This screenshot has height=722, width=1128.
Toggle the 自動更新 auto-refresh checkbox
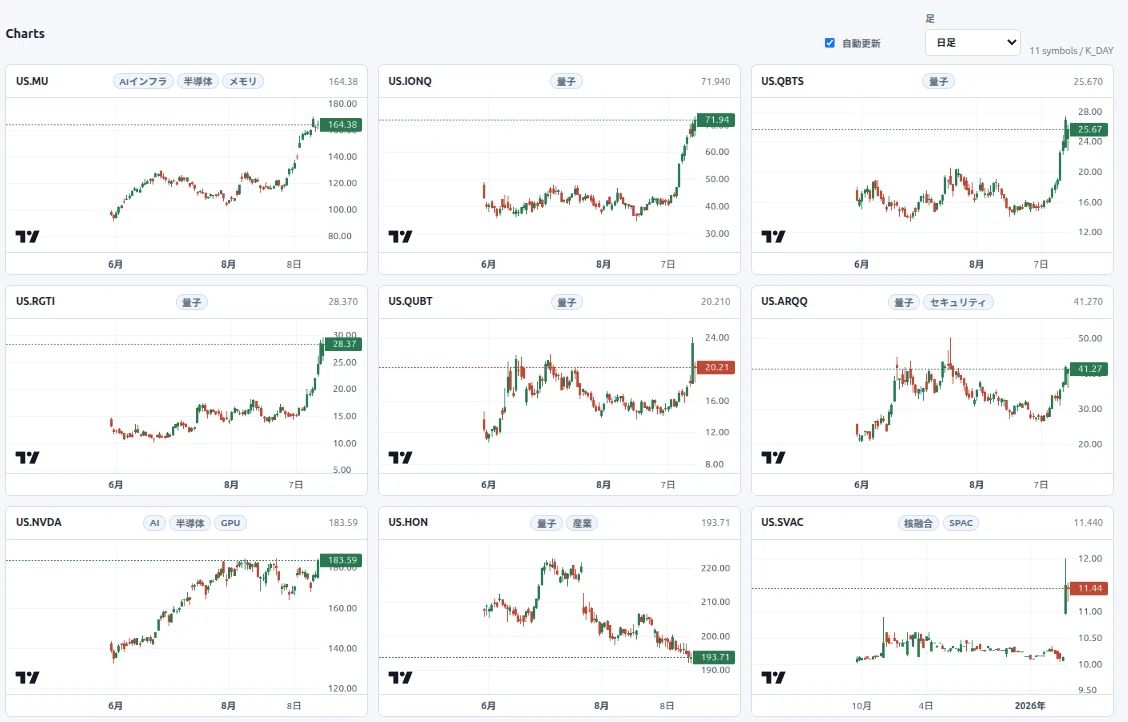(829, 43)
